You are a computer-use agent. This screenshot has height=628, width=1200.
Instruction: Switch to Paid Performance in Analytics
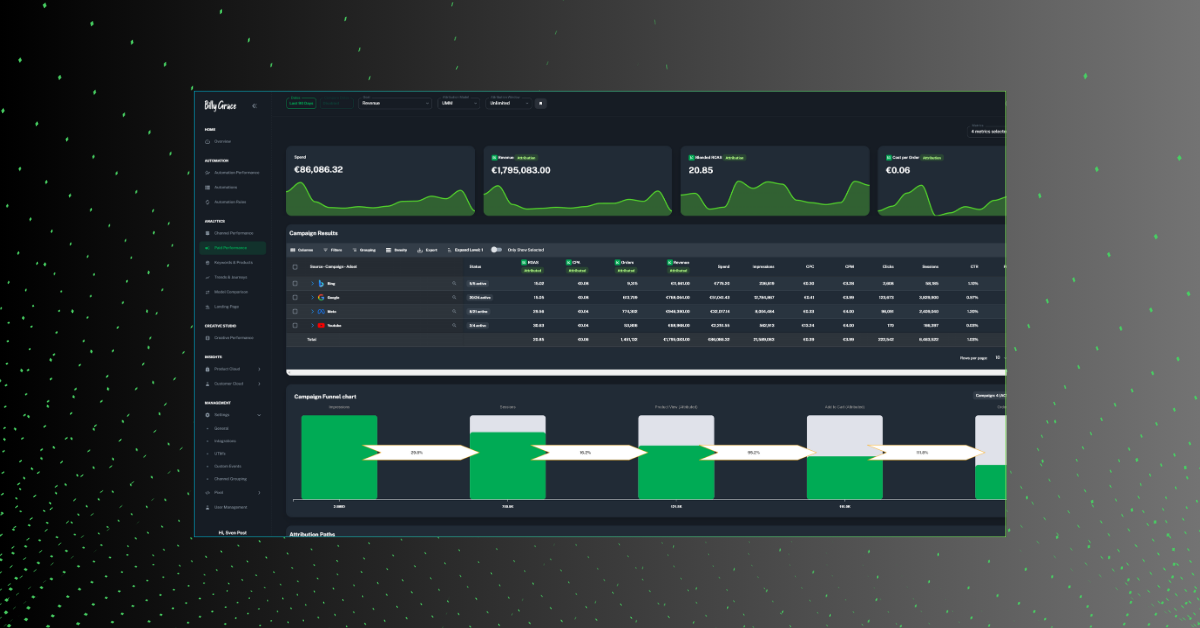(x=231, y=249)
